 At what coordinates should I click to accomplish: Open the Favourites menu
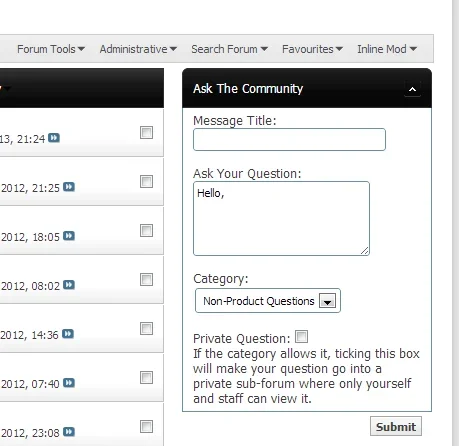312,49
